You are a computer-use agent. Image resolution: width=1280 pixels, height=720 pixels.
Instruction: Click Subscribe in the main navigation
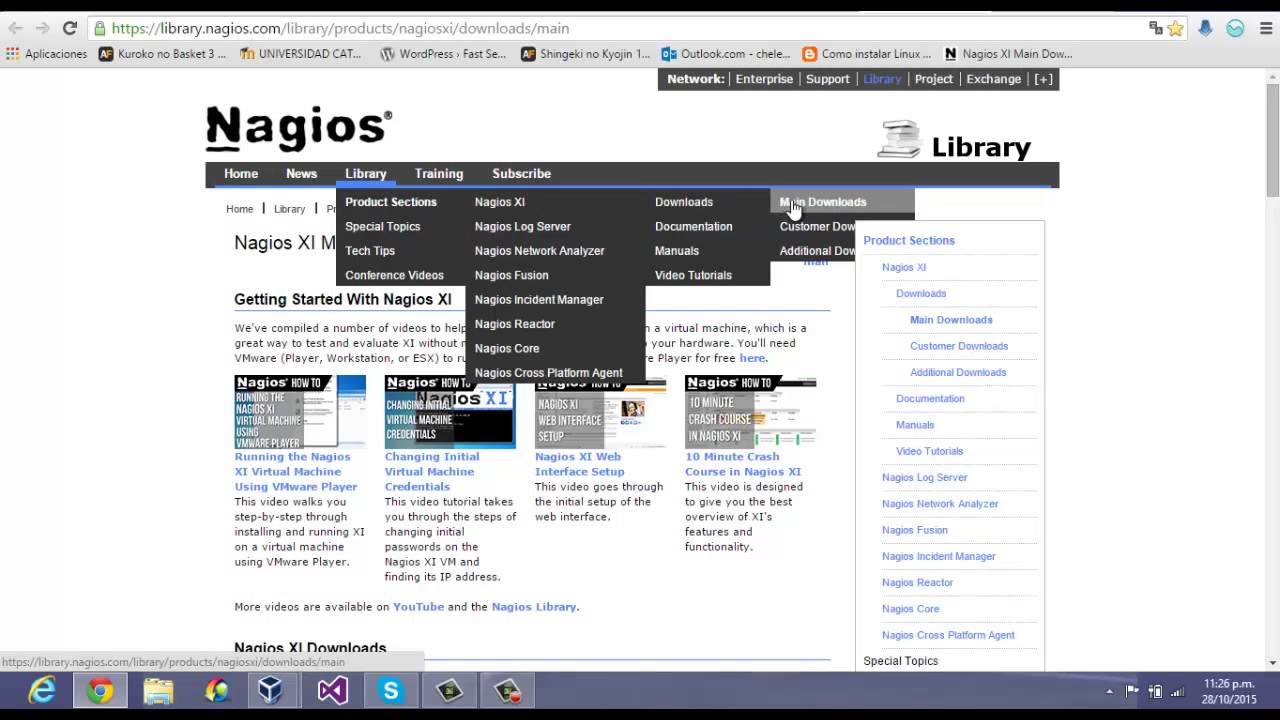(x=521, y=174)
